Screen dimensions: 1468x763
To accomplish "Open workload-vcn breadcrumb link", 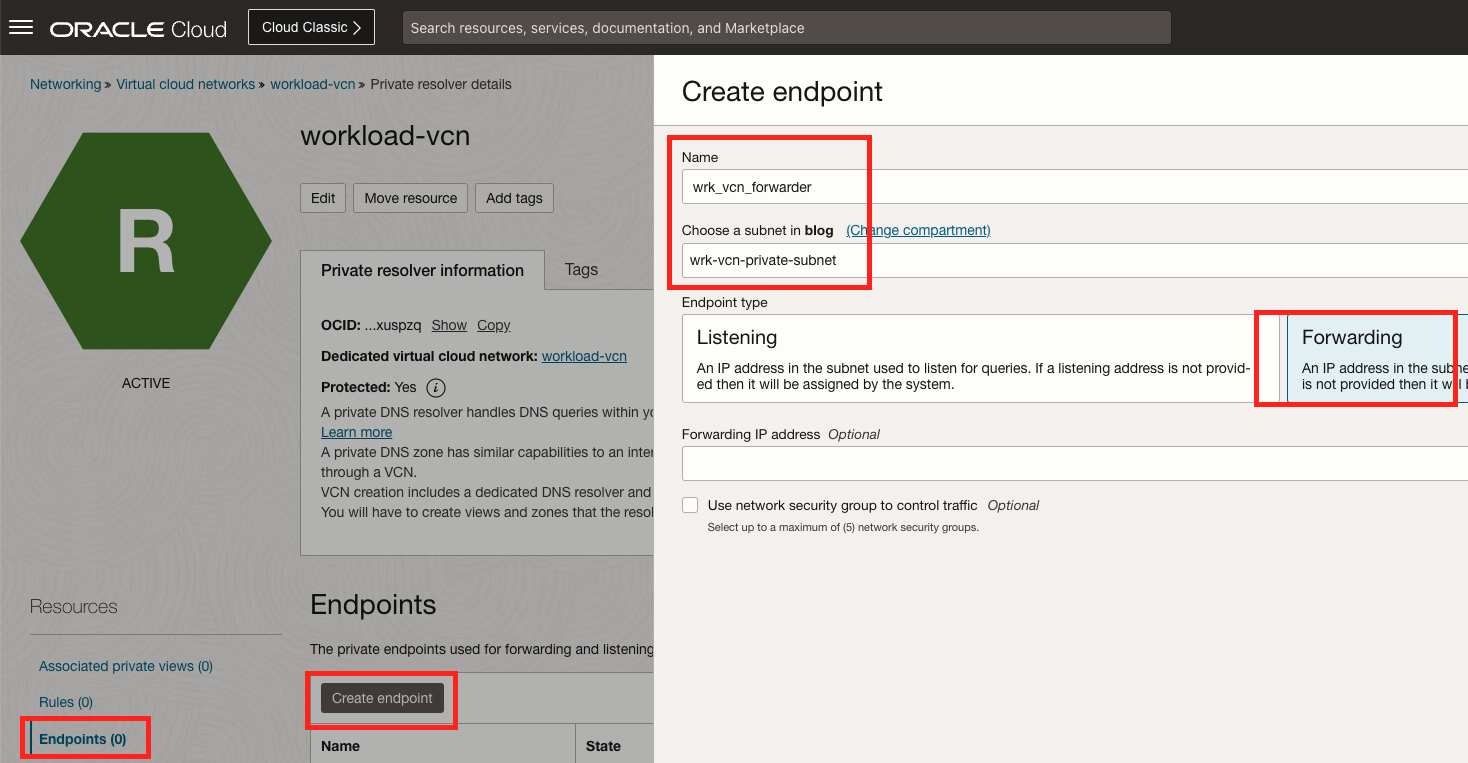I will [313, 84].
